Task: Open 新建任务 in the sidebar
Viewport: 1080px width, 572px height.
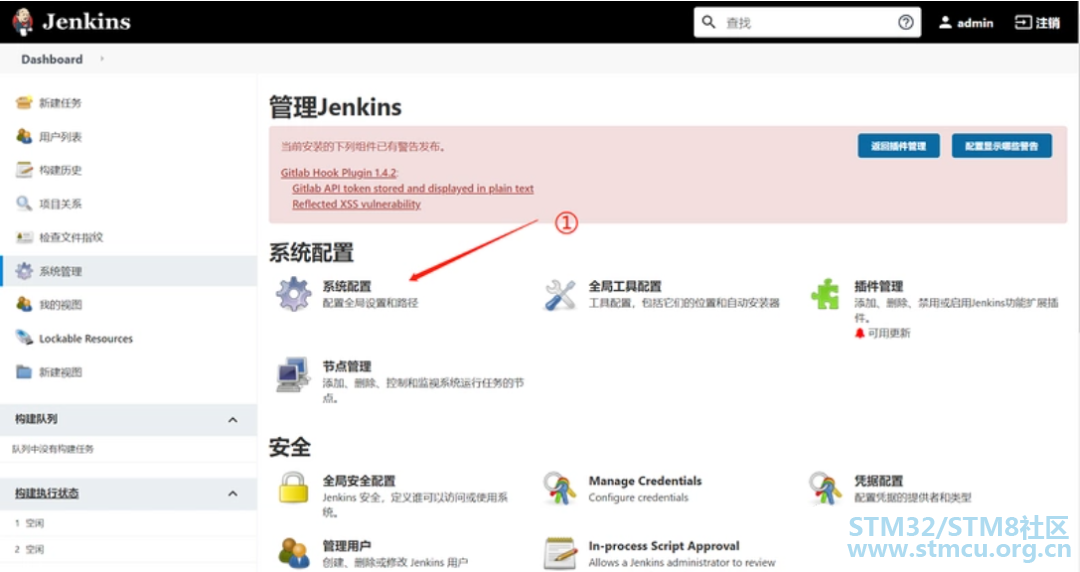Action: click(60, 103)
